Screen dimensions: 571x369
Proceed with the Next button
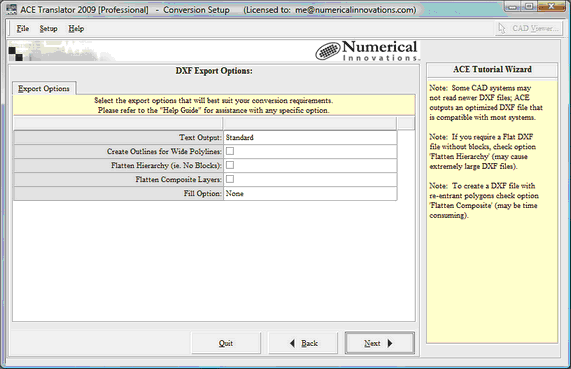click(379, 343)
